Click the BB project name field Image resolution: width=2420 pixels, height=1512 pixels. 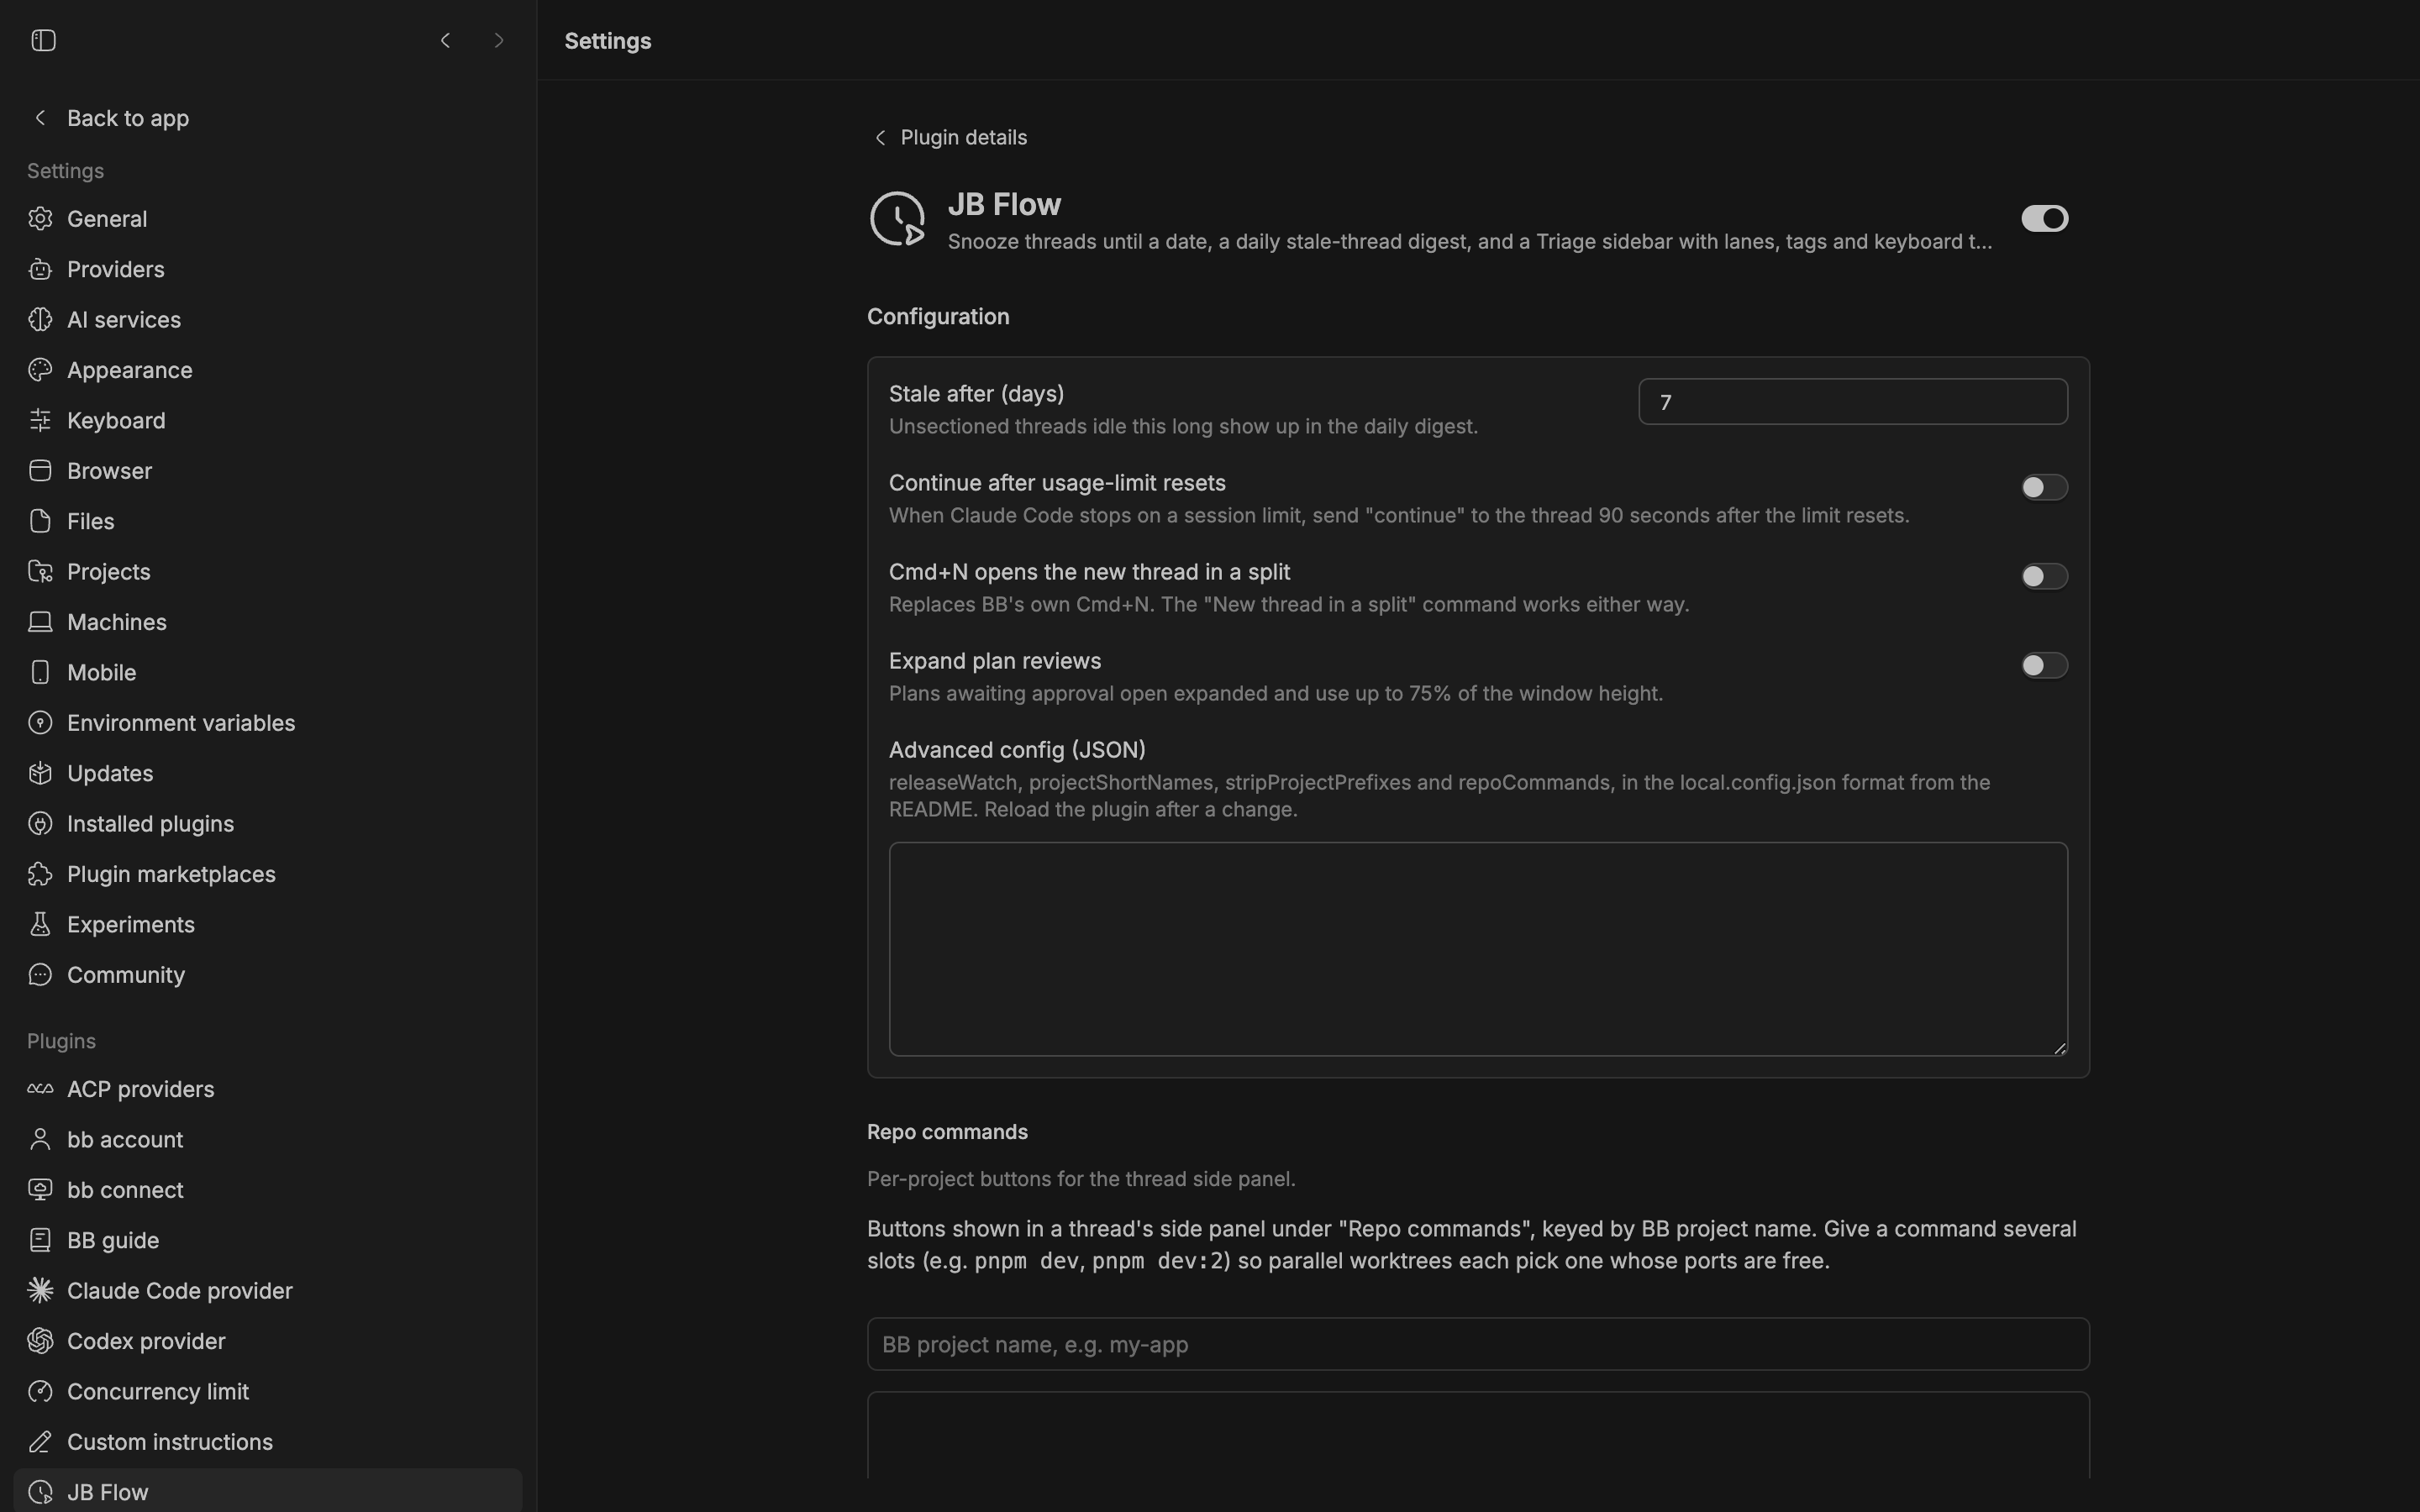click(1478, 1344)
